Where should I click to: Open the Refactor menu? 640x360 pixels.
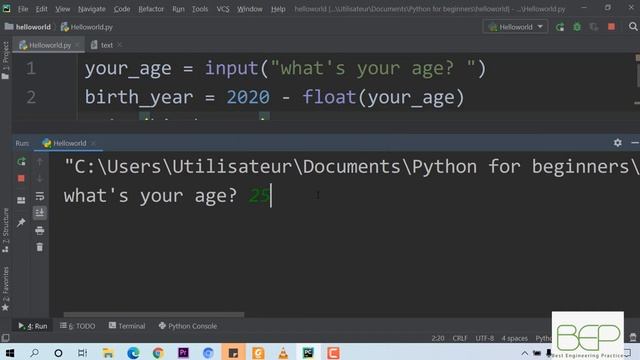point(151,9)
